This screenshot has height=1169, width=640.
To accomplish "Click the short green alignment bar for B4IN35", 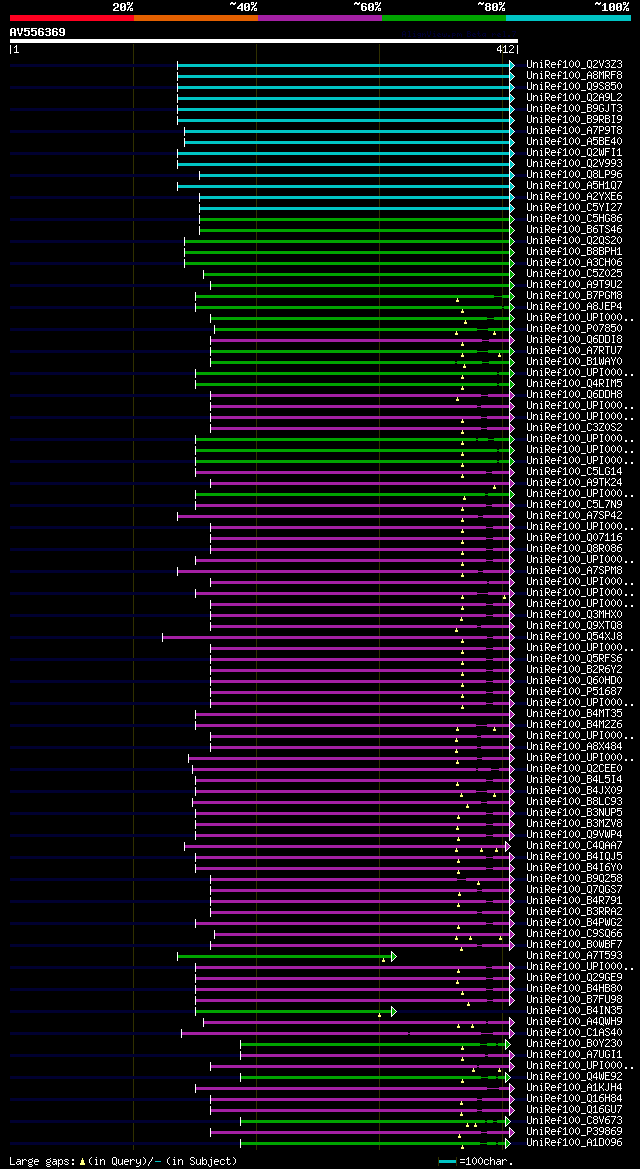I will (295, 1012).
